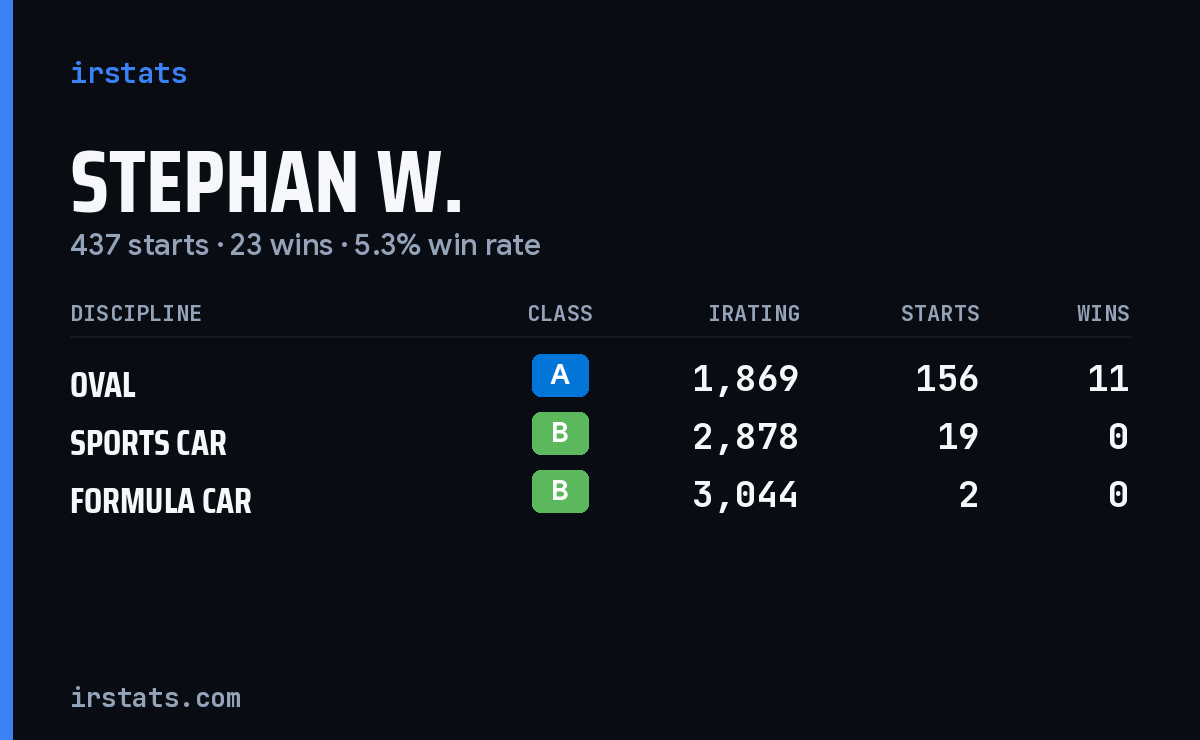Sort by the CLASS column header
This screenshot has width=1200, height=740.
[x=560, y=314]
